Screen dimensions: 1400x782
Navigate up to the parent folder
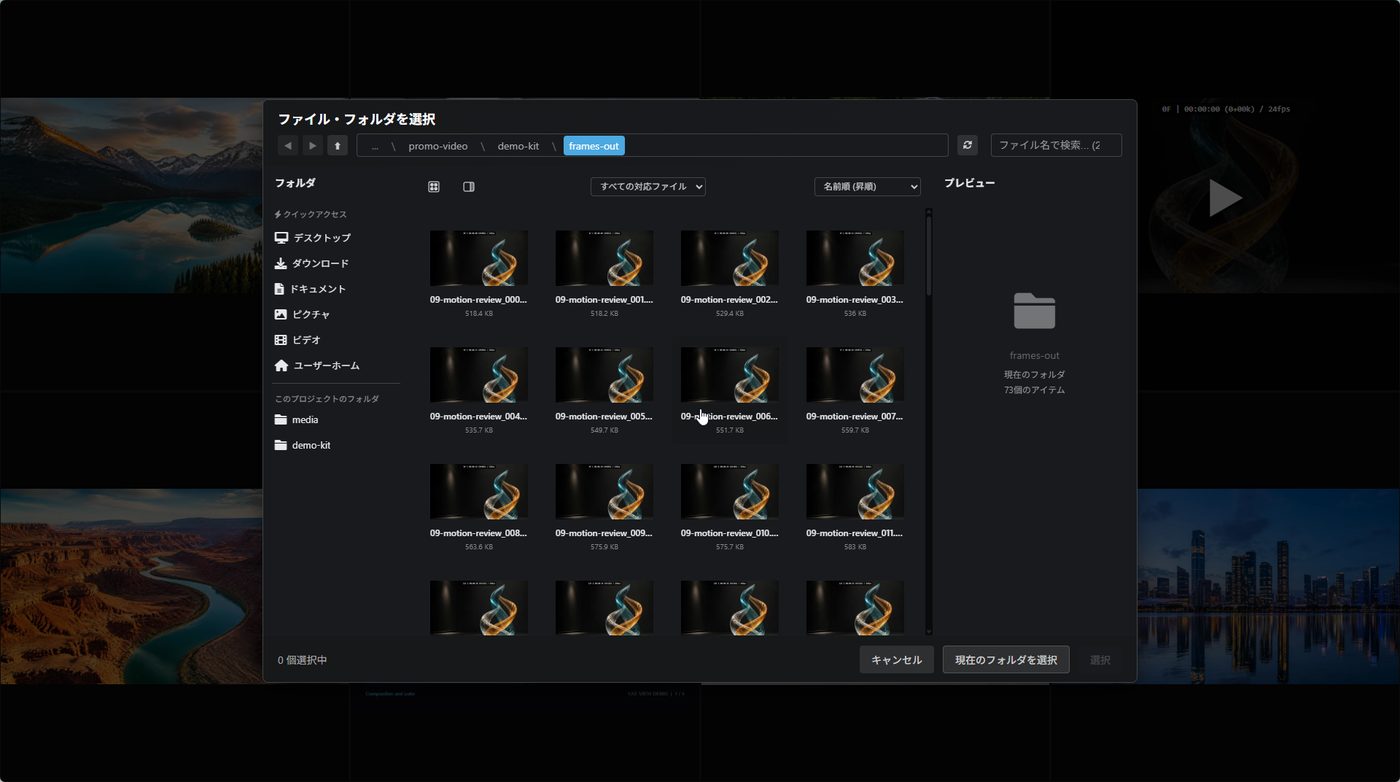[x=338, y=146]
